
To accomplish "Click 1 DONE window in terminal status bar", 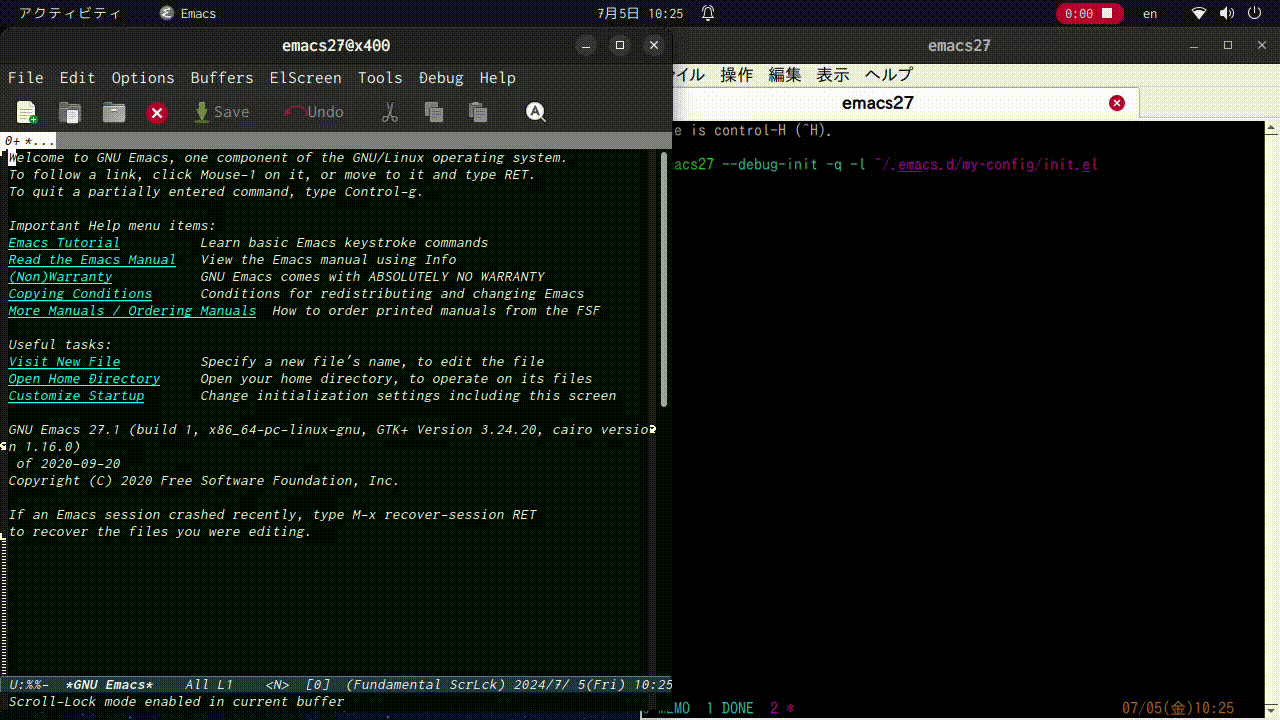I will 730,708.
